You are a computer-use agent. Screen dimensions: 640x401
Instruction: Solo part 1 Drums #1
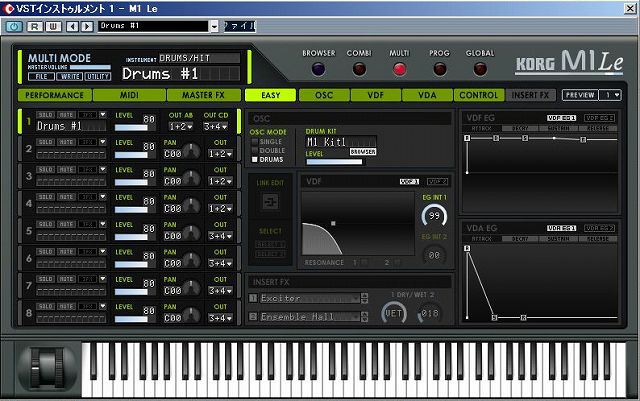pos(45,115)
